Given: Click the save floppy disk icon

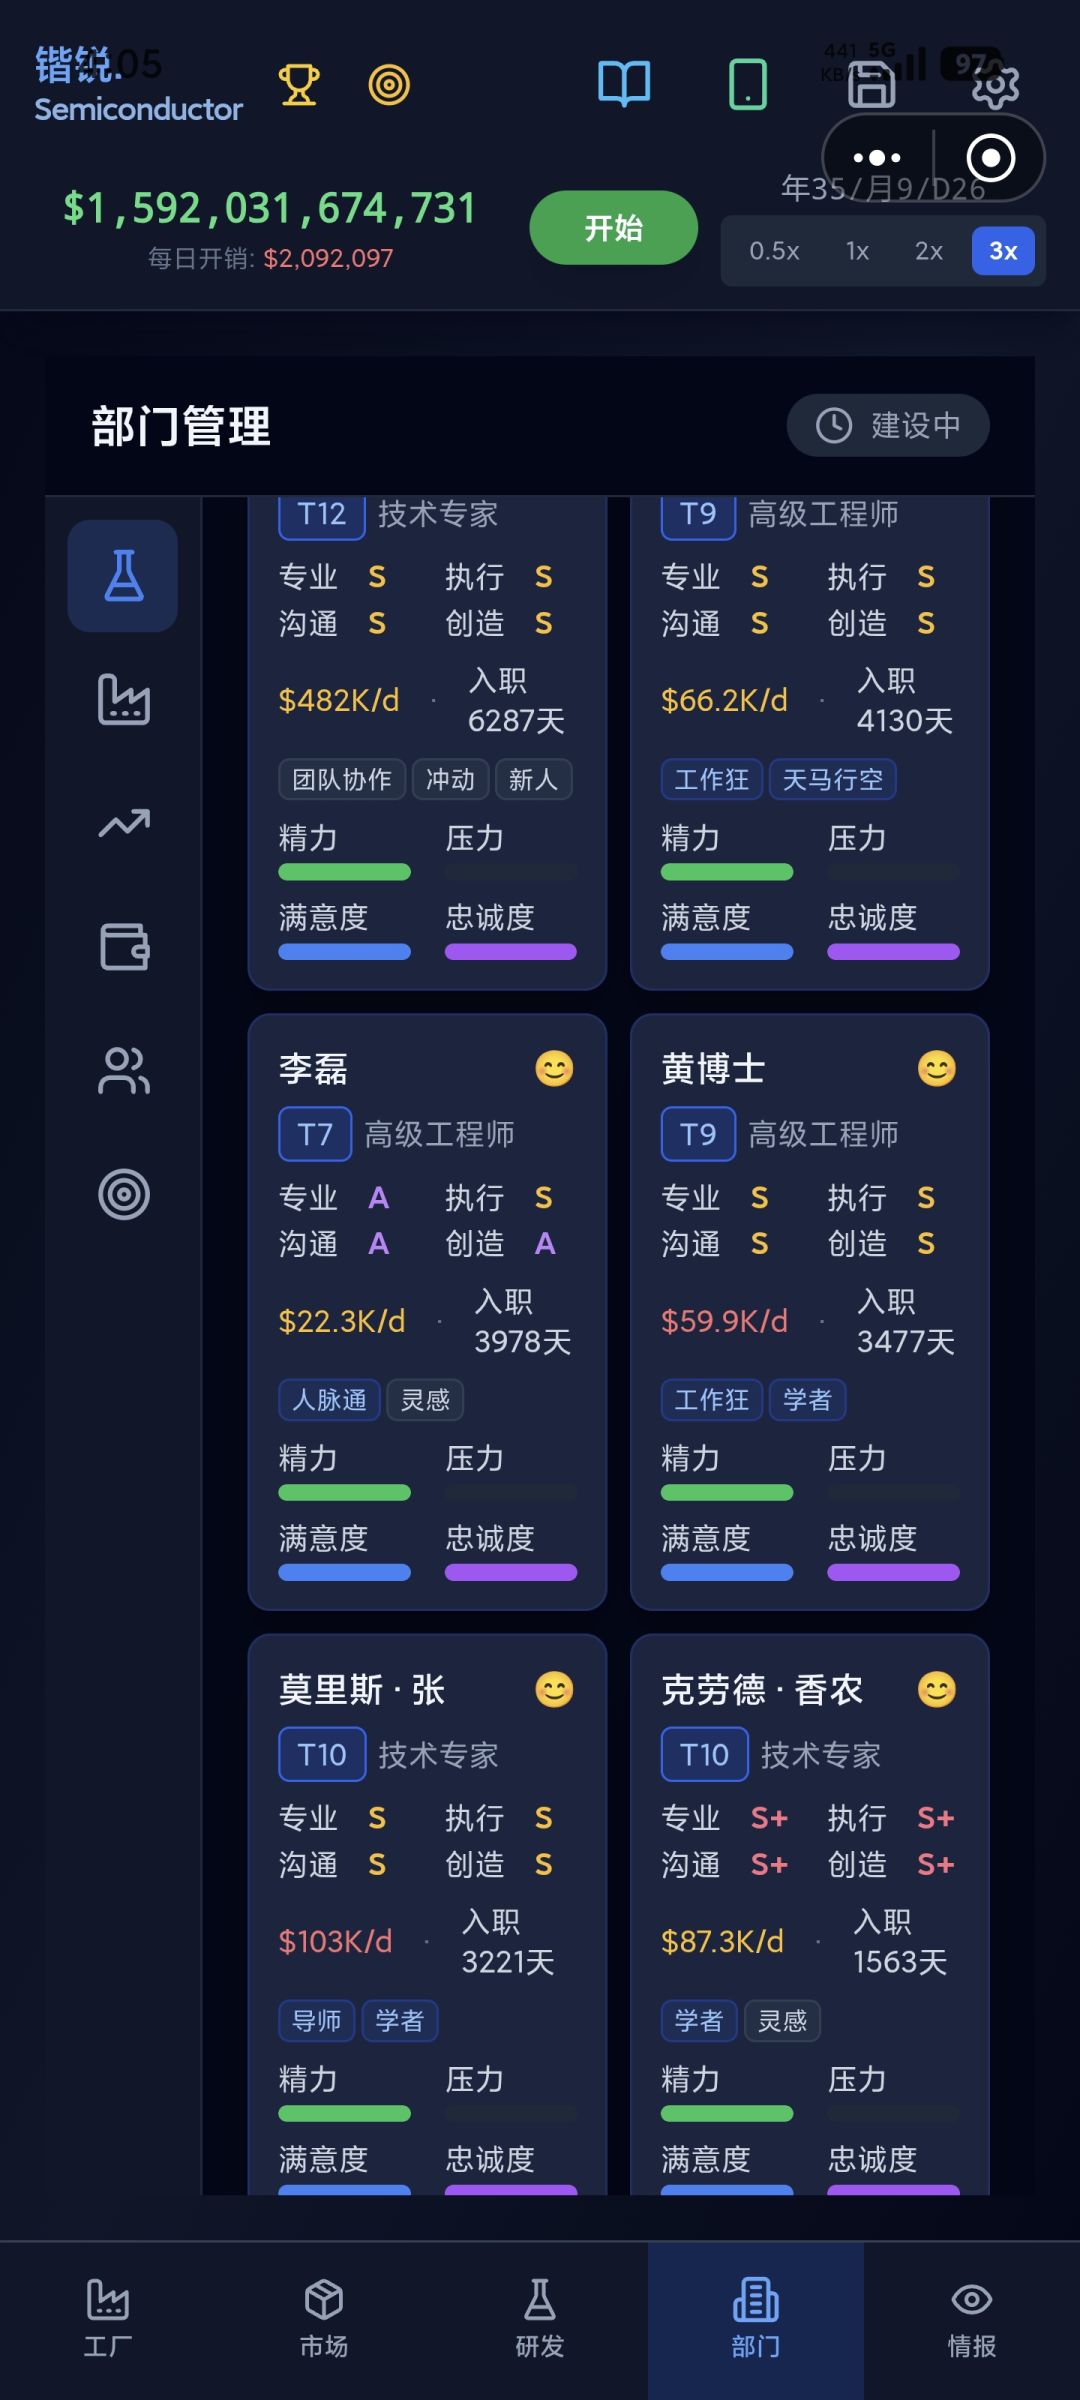Looking at the screenshot, I should tap(871, 85).
